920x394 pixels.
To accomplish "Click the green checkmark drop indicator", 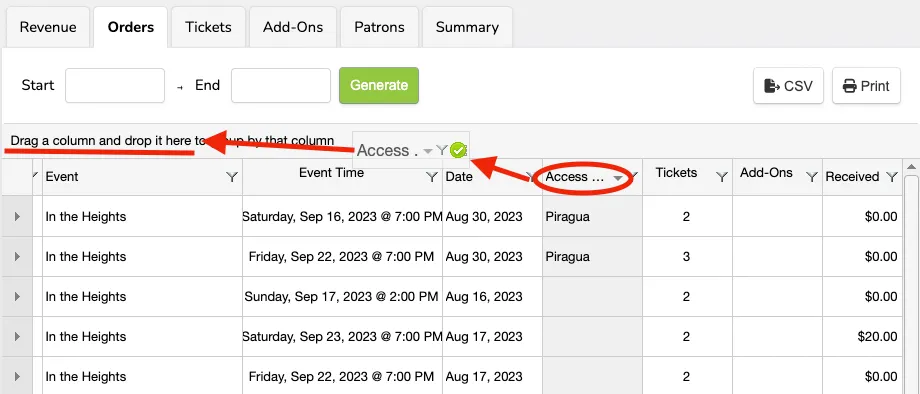I will pos(458,151).
